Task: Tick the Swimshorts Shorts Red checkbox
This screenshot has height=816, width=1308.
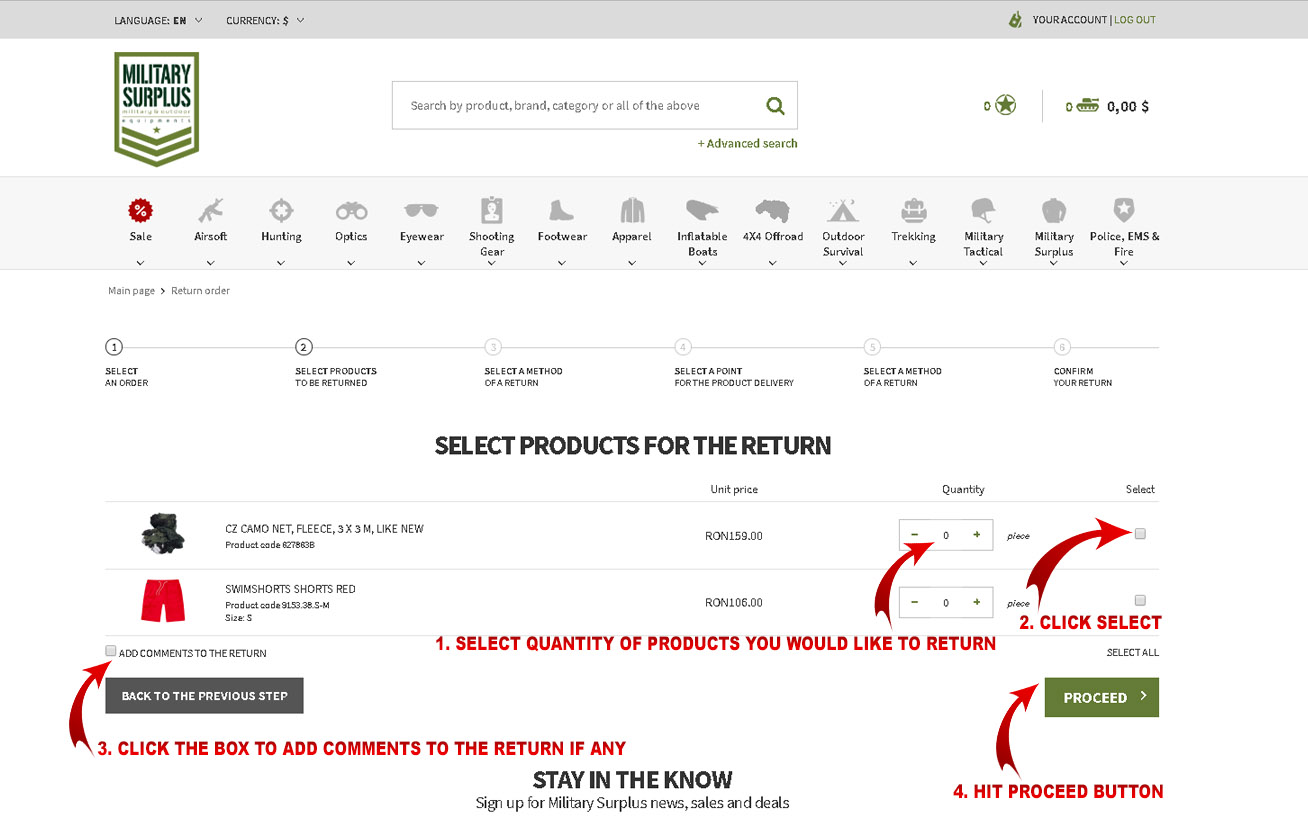Action: pyautogui.click(x=1140, y=601)
